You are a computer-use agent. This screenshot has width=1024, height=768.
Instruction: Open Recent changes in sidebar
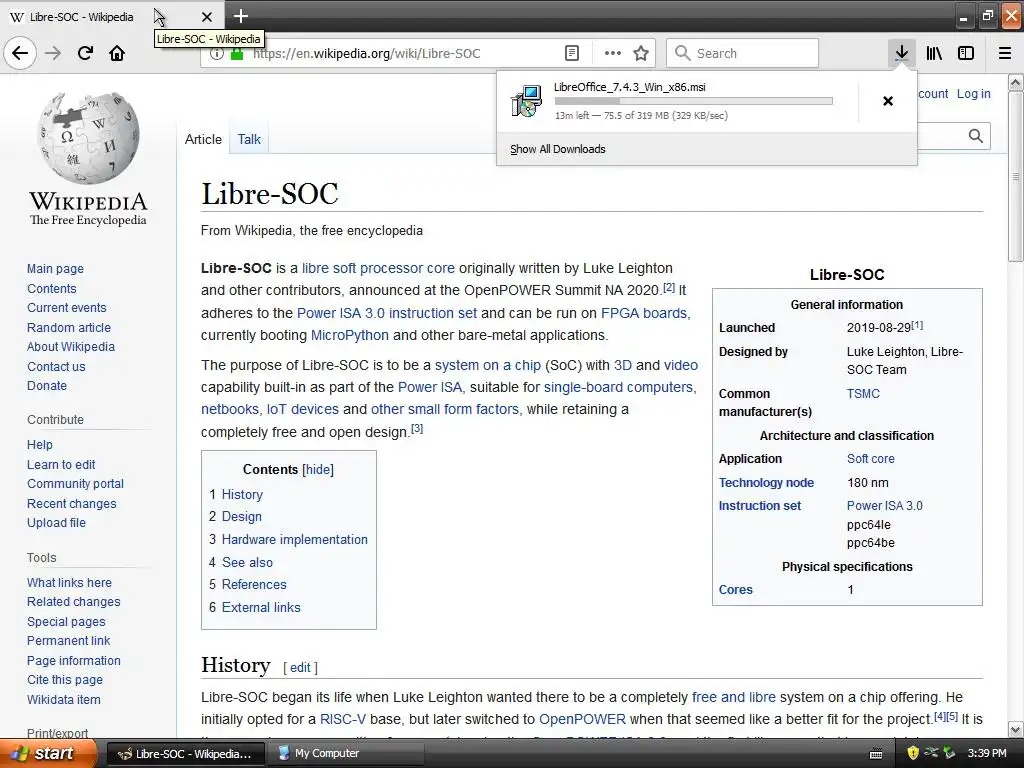point(72,504)
